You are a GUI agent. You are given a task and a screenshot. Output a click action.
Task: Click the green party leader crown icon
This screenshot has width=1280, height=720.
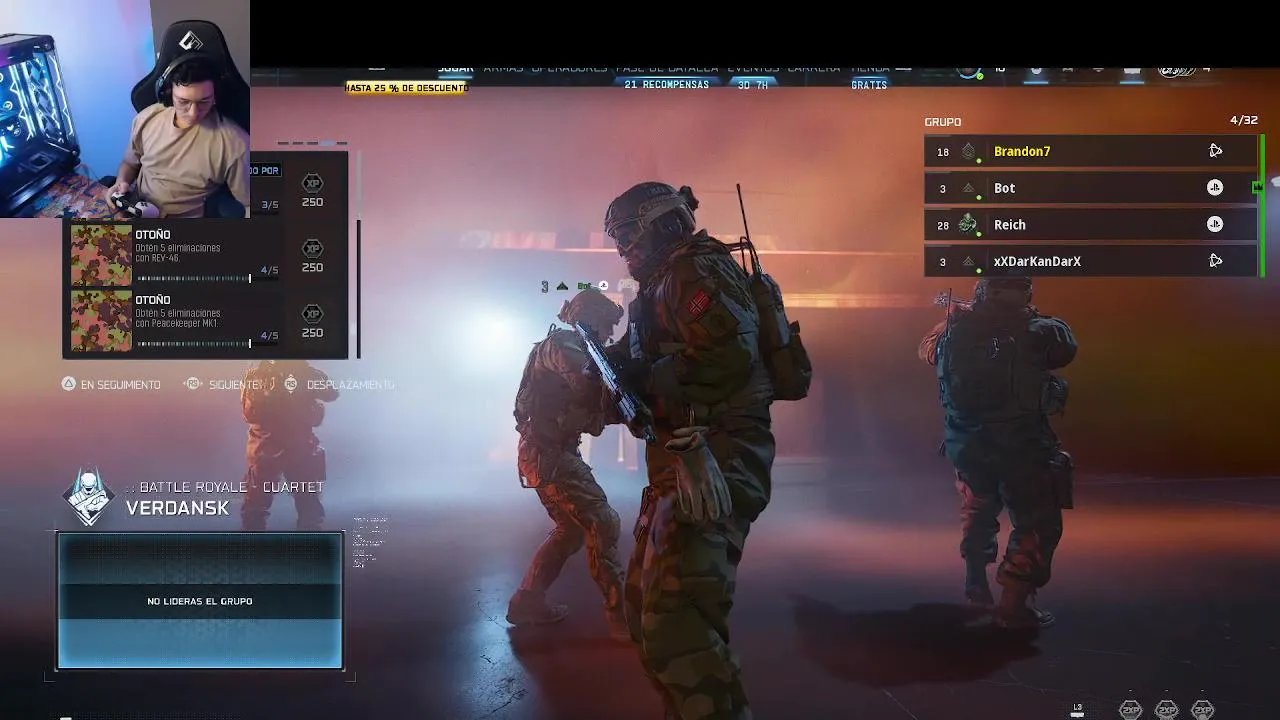coord(1258,187)
